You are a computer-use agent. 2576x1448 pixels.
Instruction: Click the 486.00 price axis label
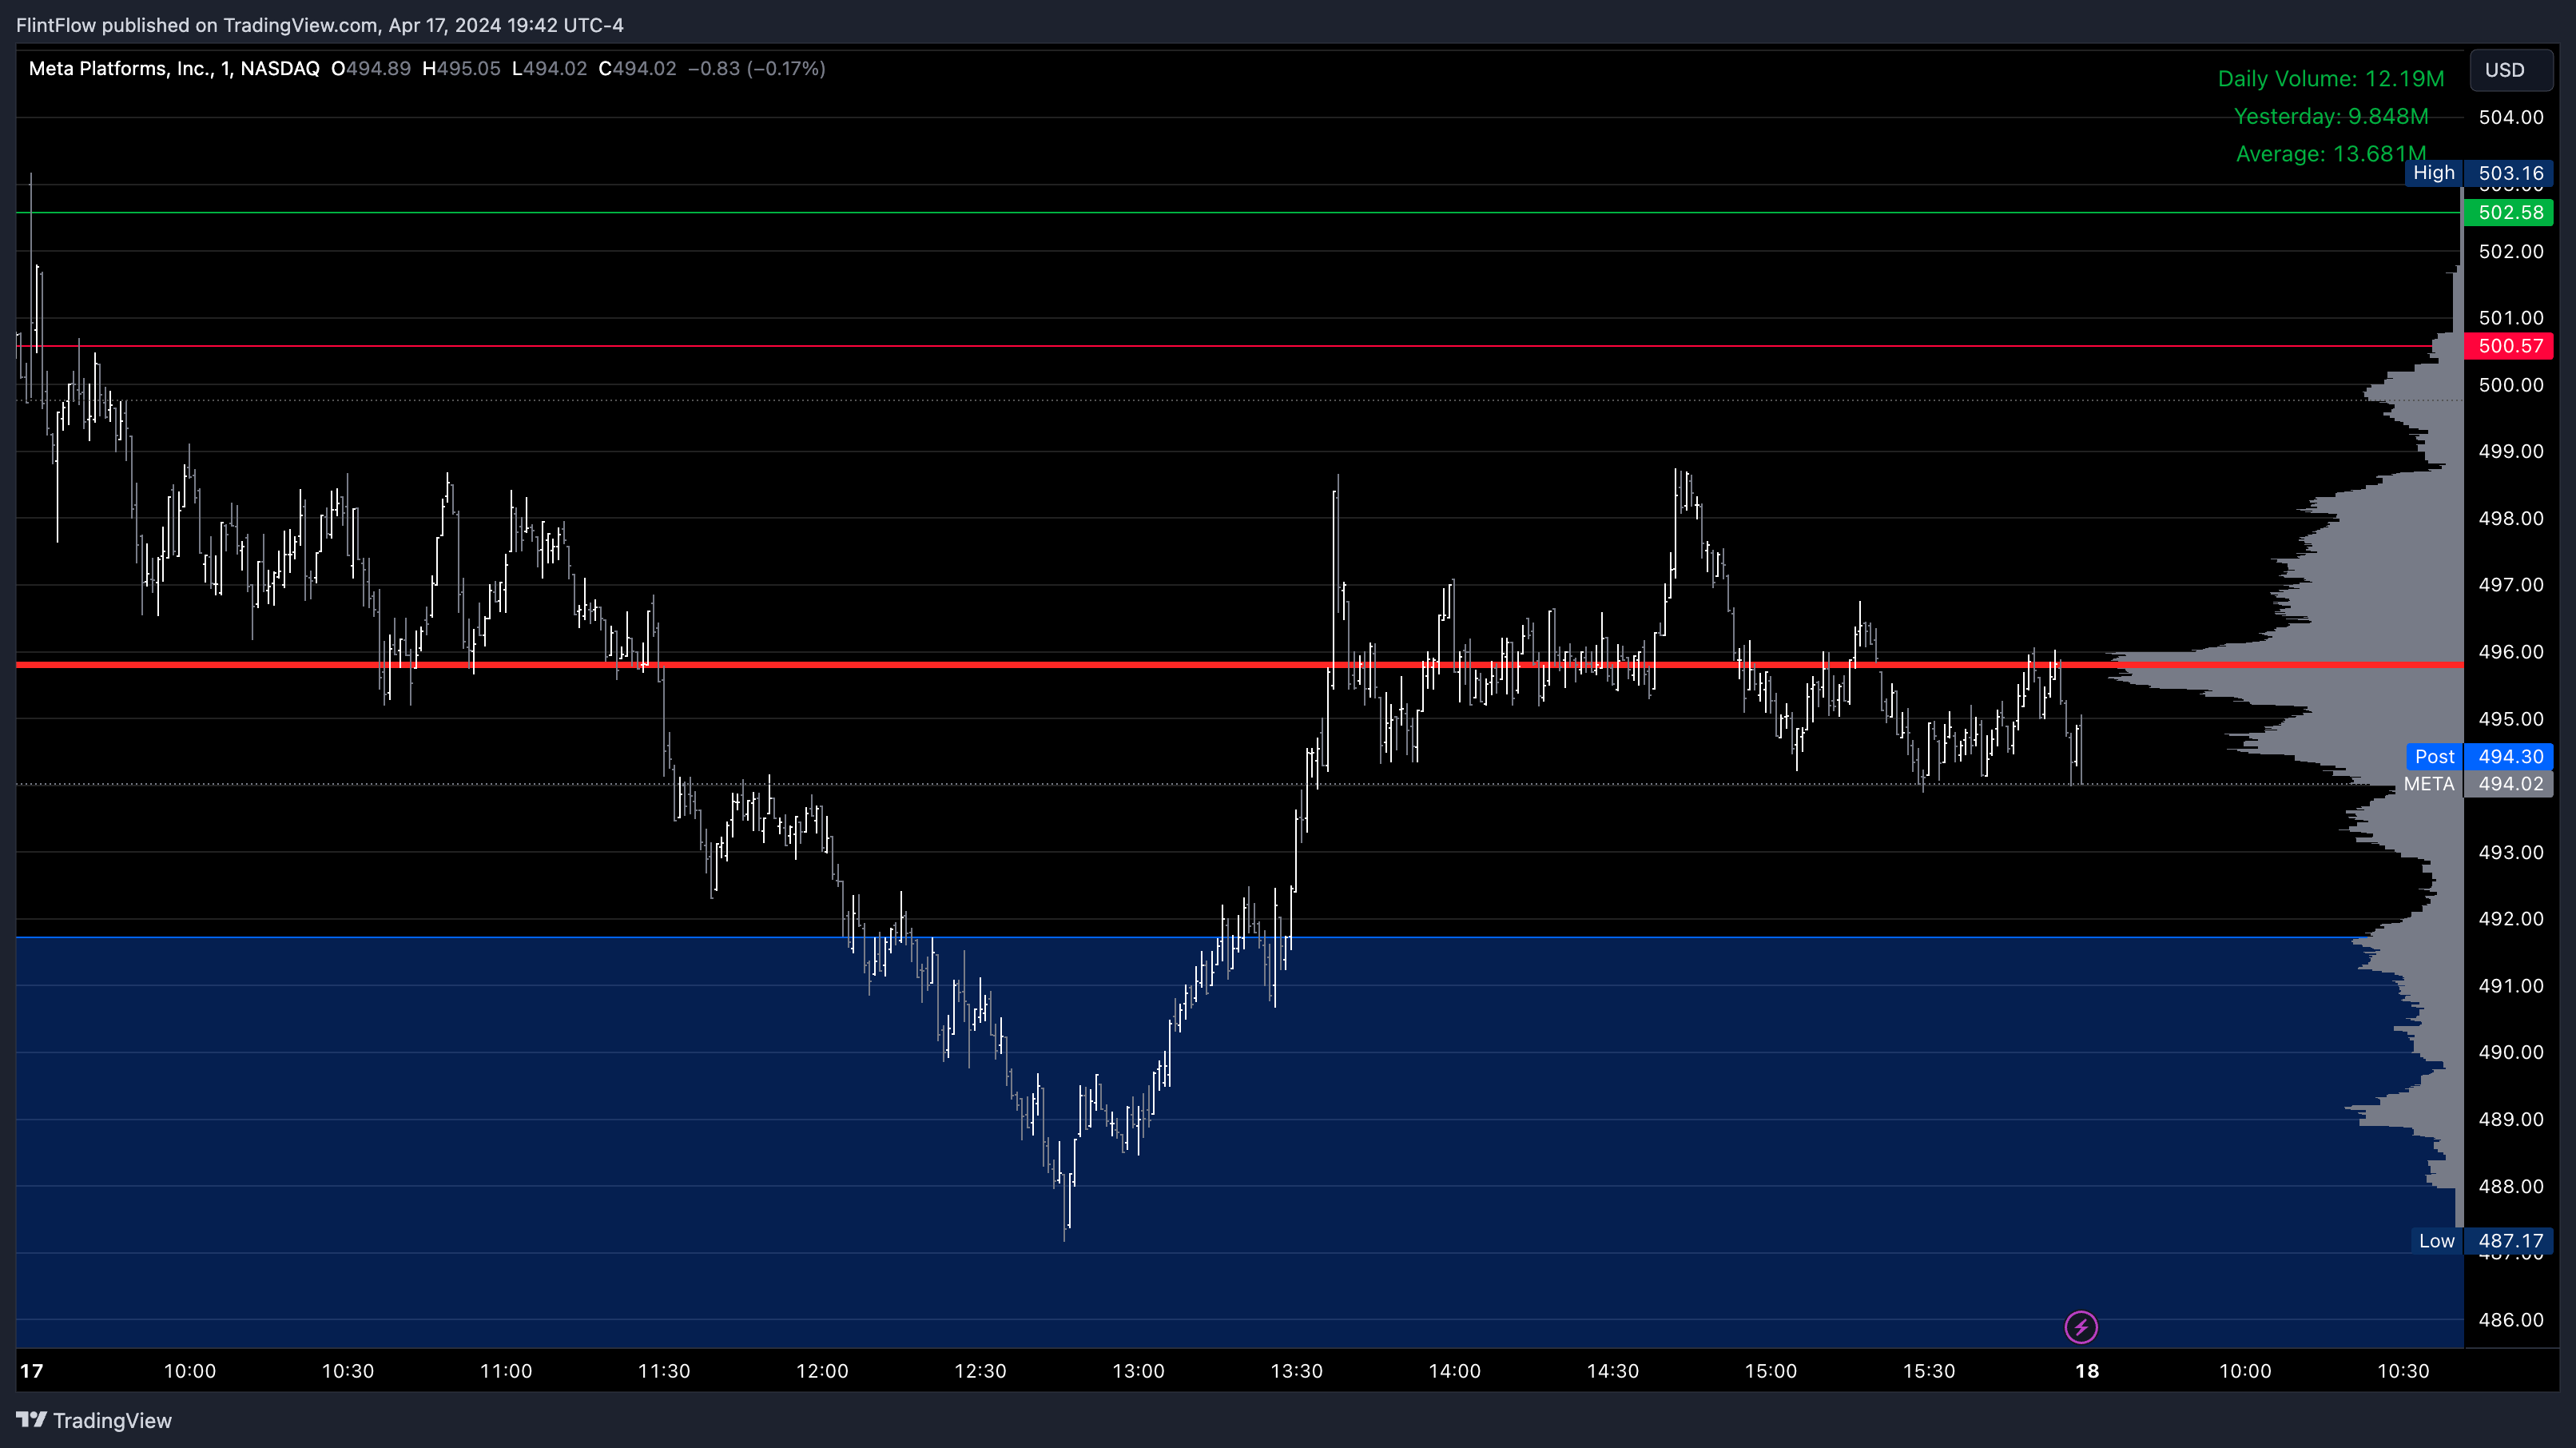(x=2510, y=1320)
